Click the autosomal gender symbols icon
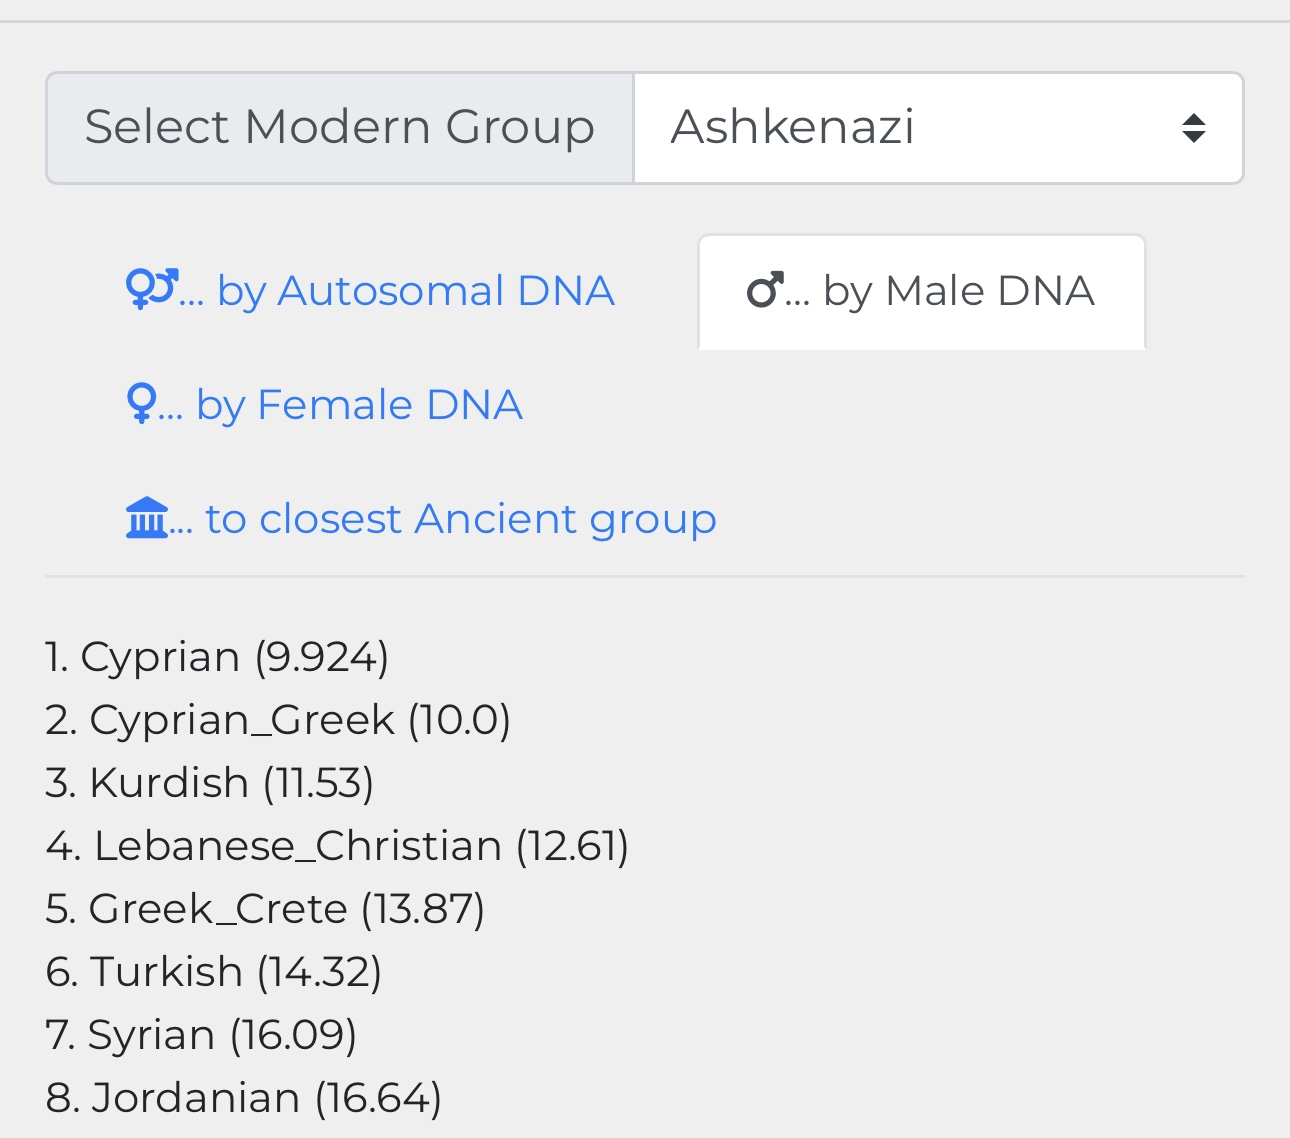 pyautogui.click(x=152, y=289)
